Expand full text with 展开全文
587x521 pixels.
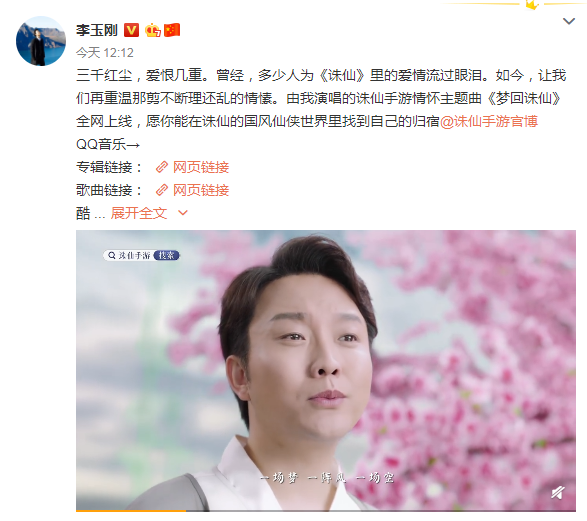[x=139, y=213]
